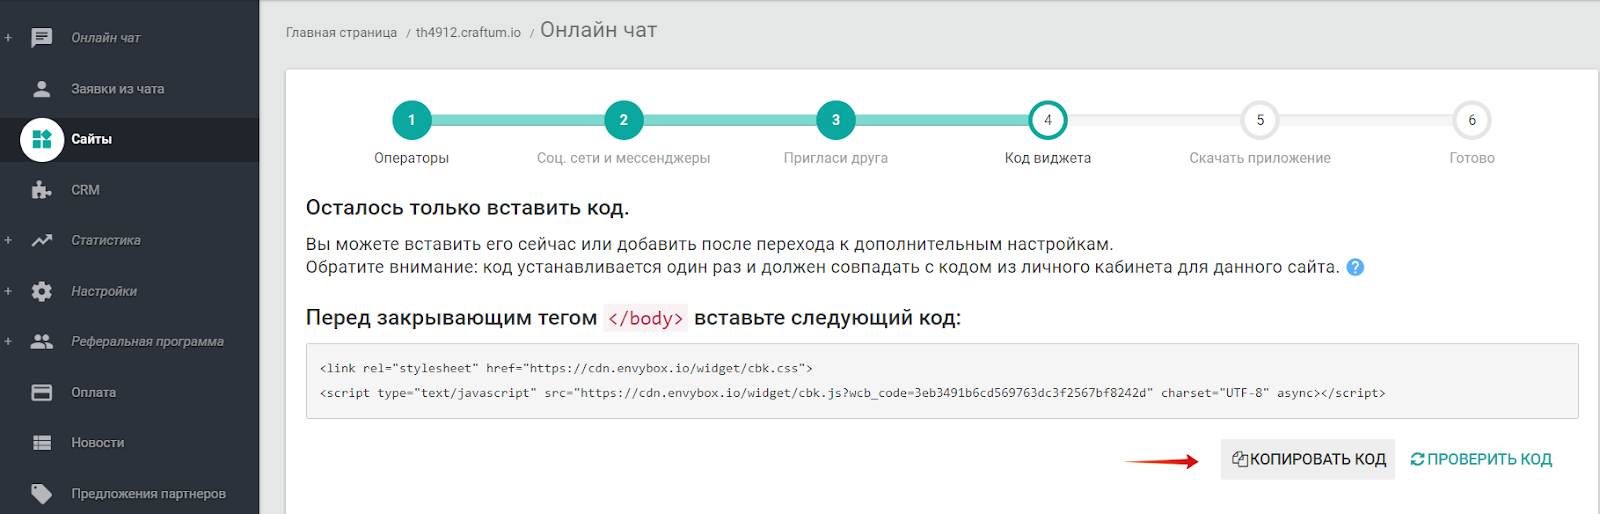Click the Онлайн чат chat bubble icon

coord(42,38)
